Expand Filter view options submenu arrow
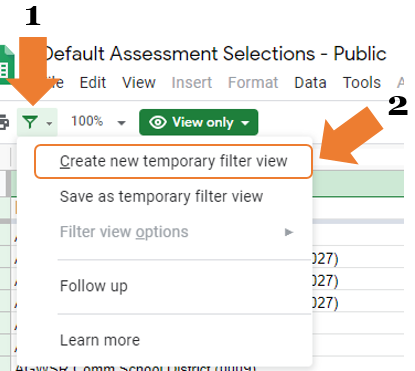 click(289, 232)
